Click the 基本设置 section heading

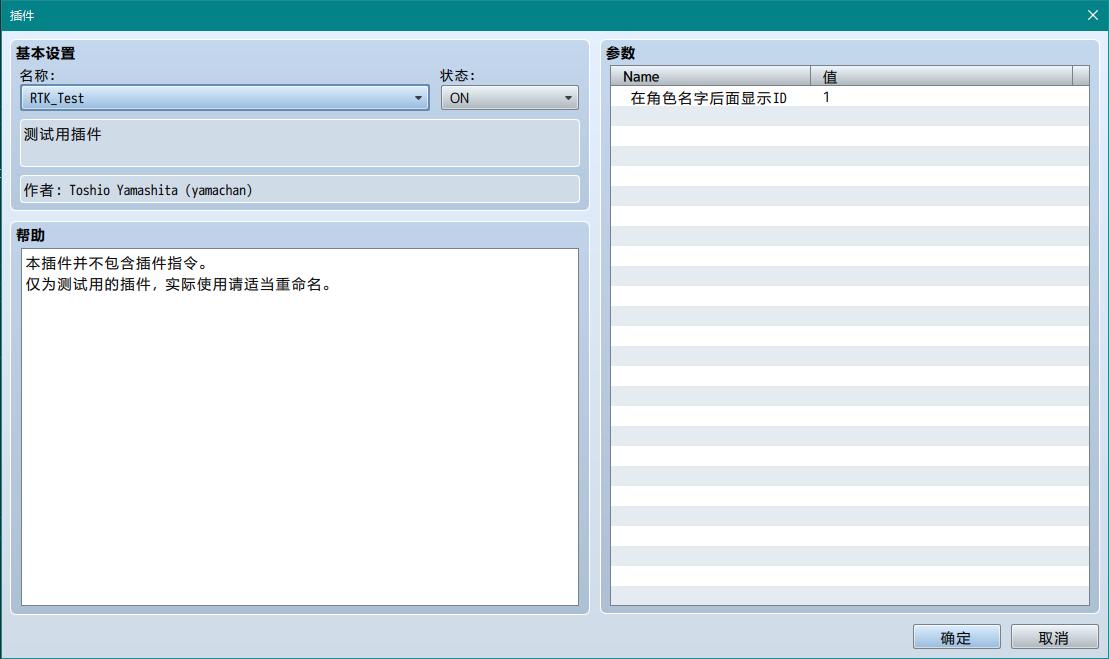tap(45, 53)
